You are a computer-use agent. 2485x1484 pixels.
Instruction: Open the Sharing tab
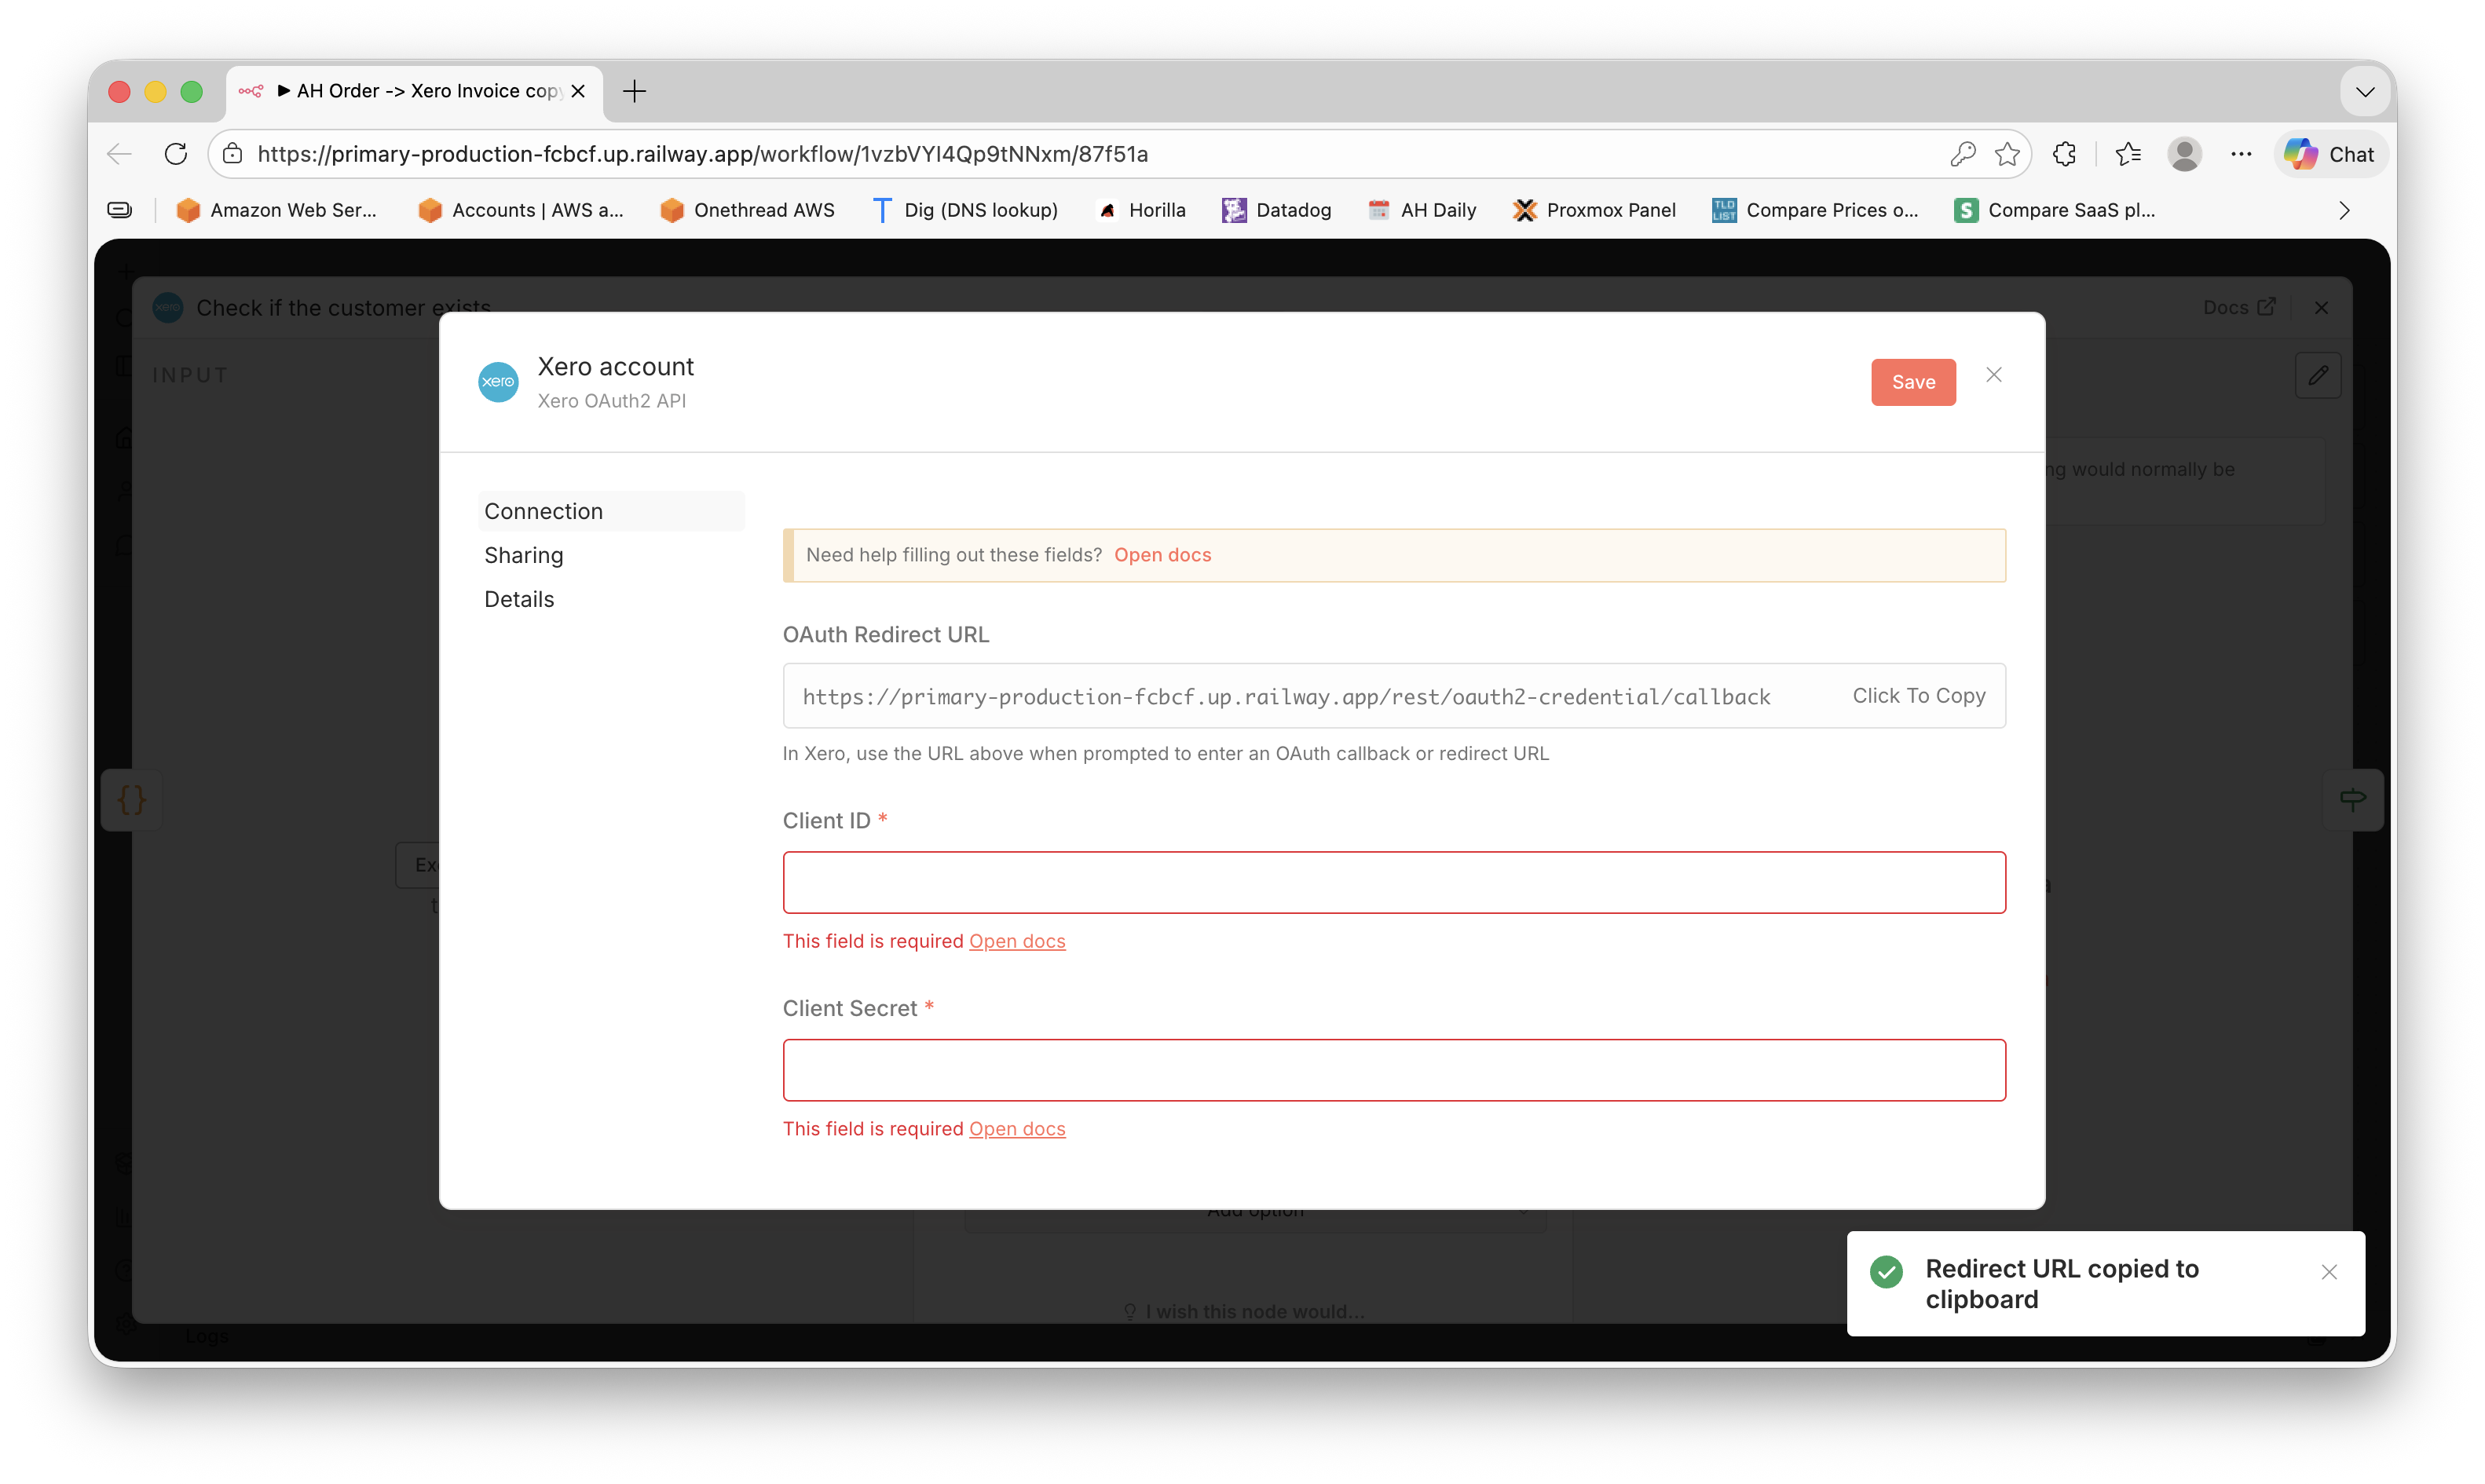(523, 555)
